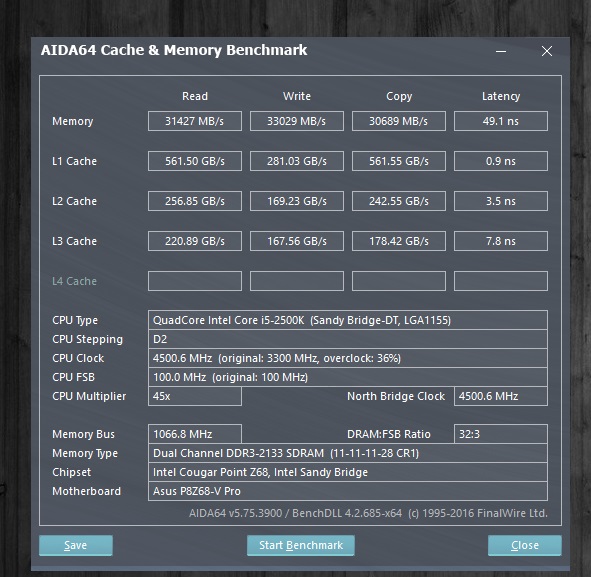This screenshot has width=591, height=577.
Task: Select L2 Cache latency 3.5 ns
Action: click(501, 201)
